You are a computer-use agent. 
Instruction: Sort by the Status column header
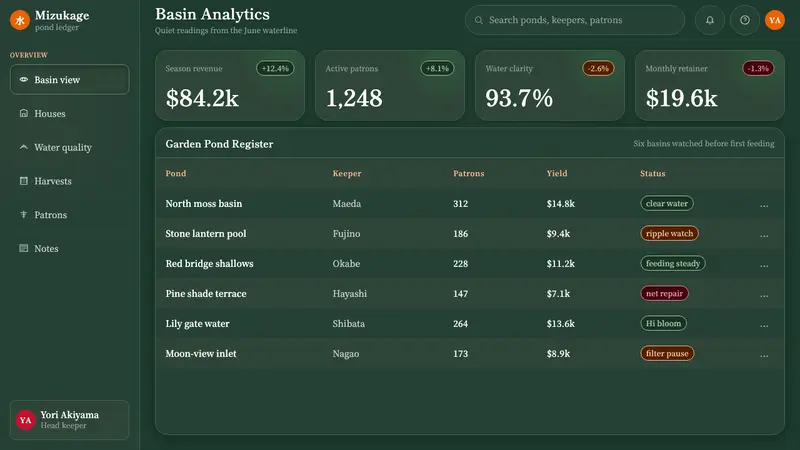(x=653, y=173)
